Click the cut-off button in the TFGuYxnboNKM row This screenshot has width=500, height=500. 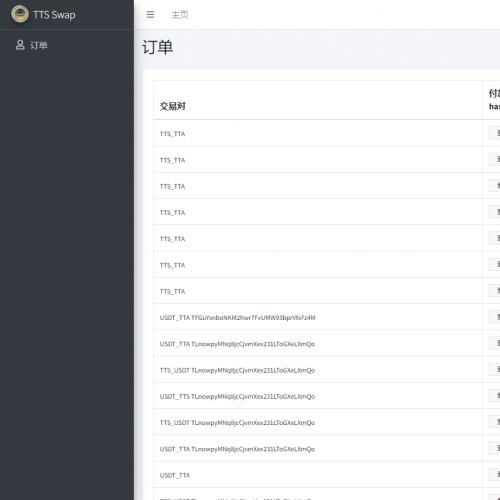[495, 317]
